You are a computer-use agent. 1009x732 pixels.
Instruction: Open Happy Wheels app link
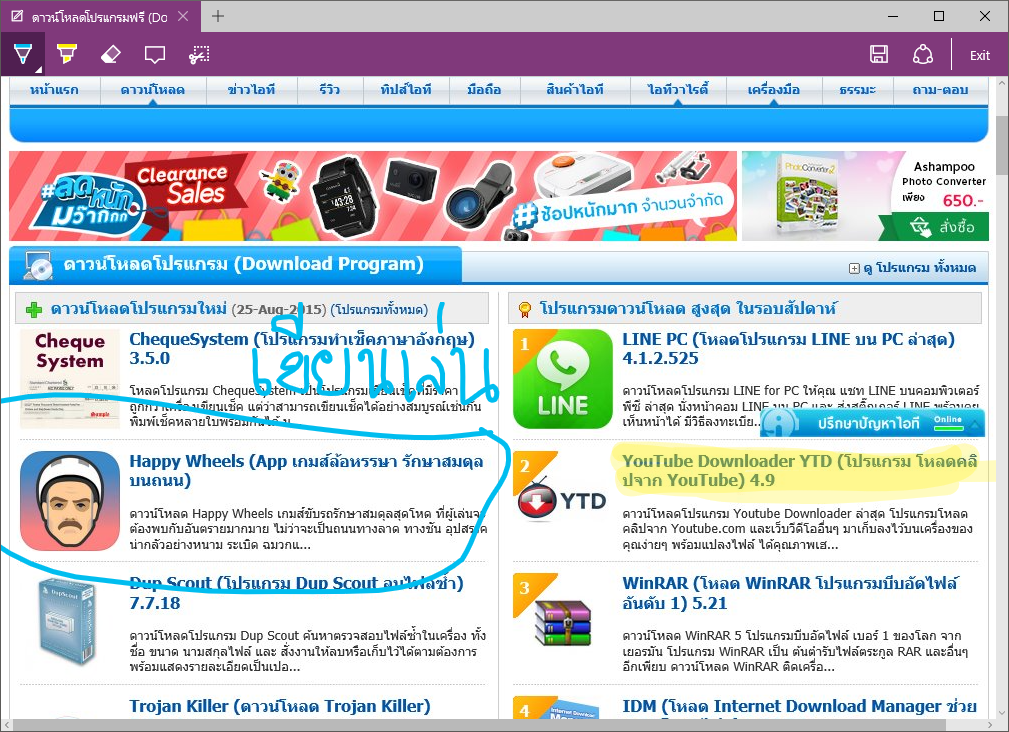click(306, 471)
